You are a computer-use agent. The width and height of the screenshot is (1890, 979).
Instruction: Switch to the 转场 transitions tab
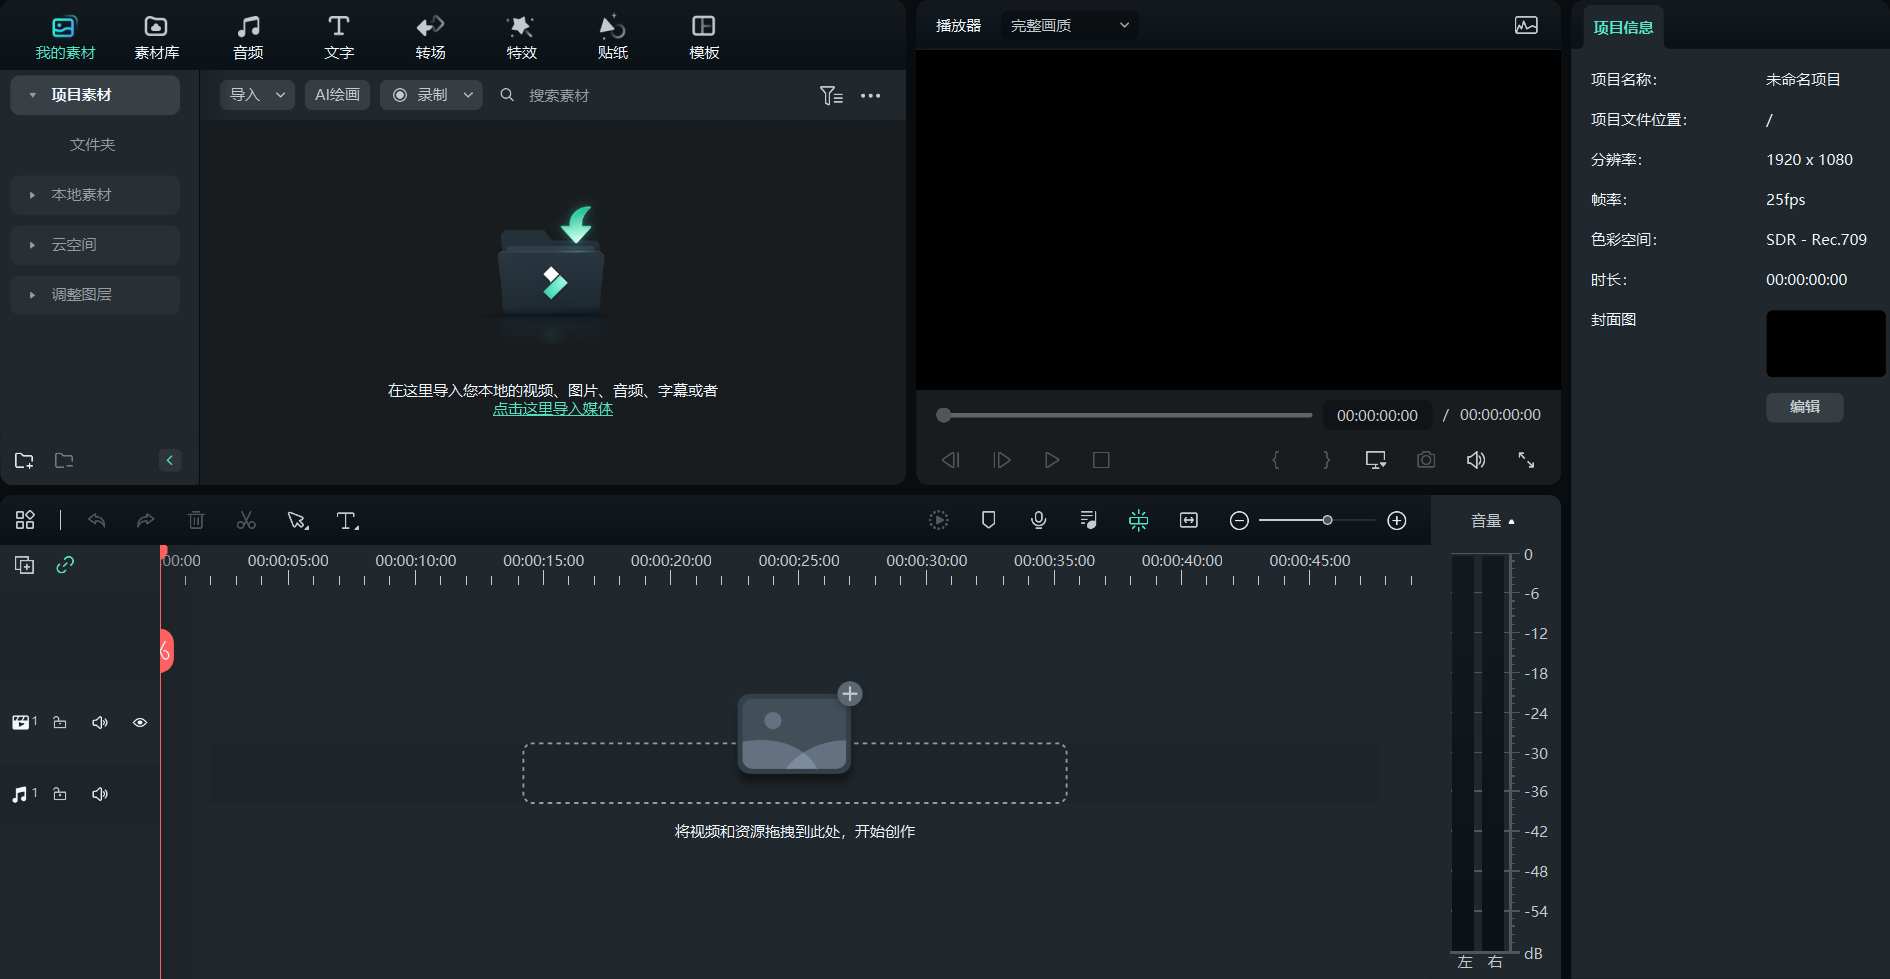[x=430, y=37]
